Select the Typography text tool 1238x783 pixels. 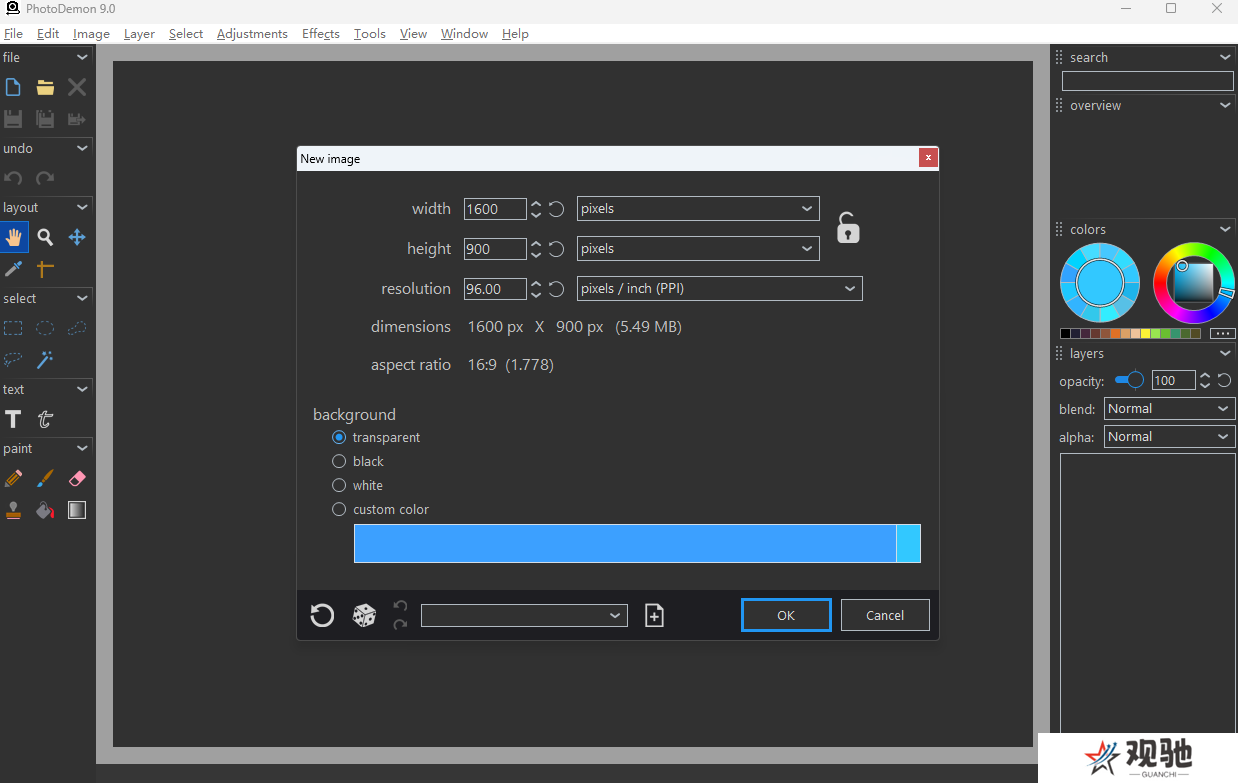[x=45, y=419]
